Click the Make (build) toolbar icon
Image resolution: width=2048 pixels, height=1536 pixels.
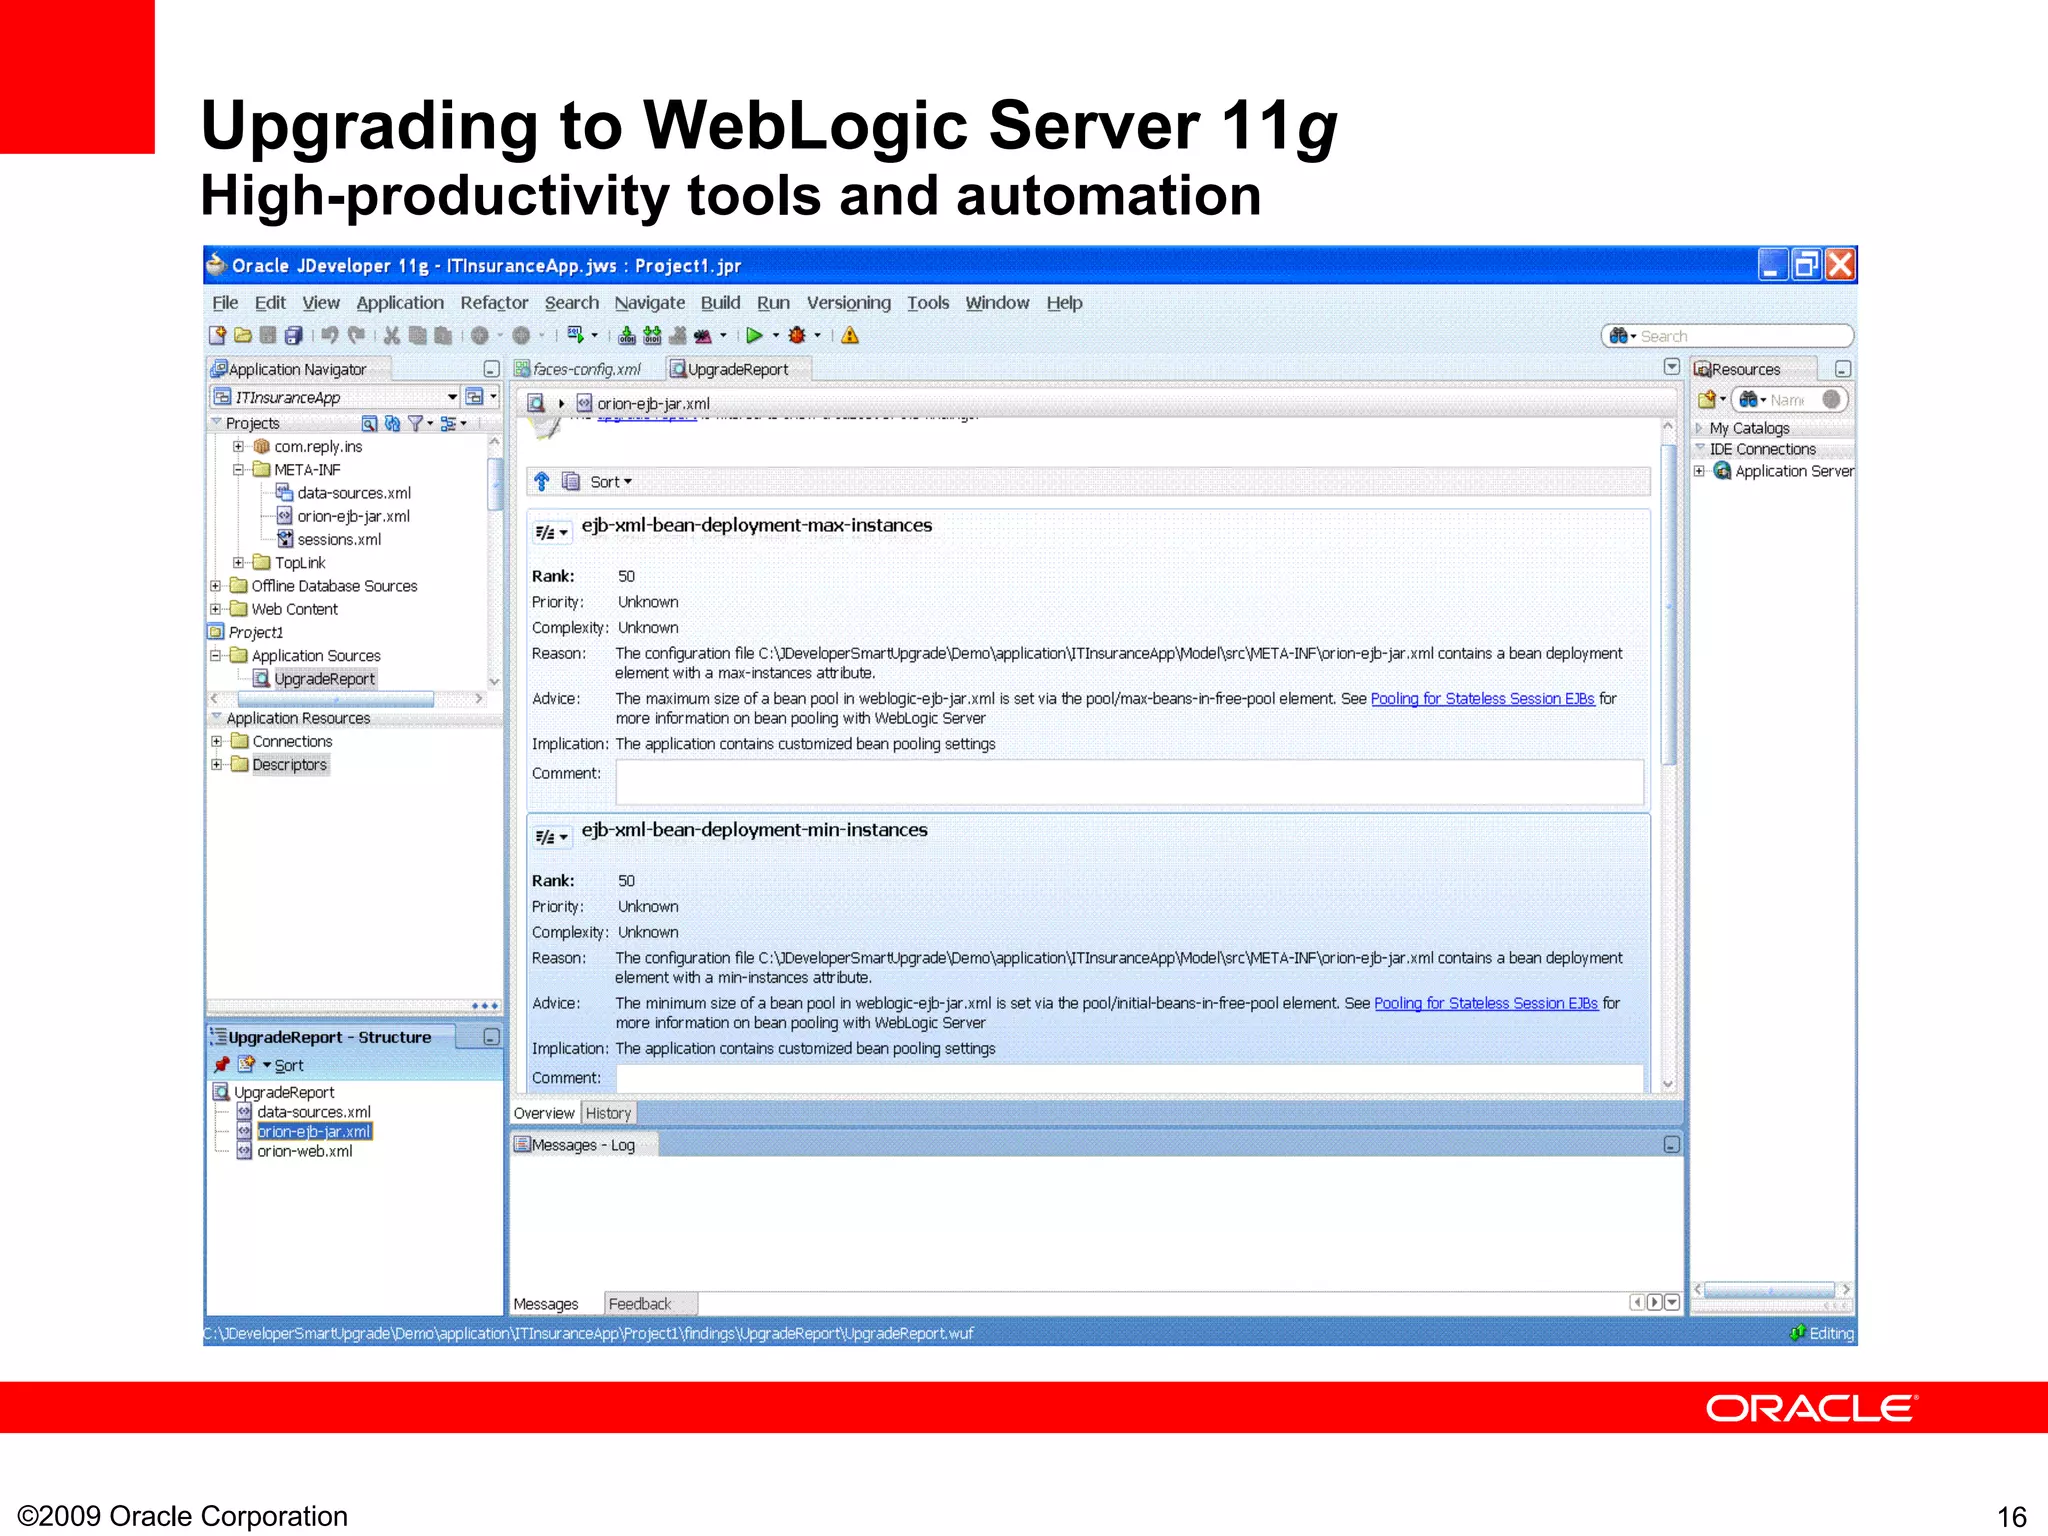click(x=626, y=336)
